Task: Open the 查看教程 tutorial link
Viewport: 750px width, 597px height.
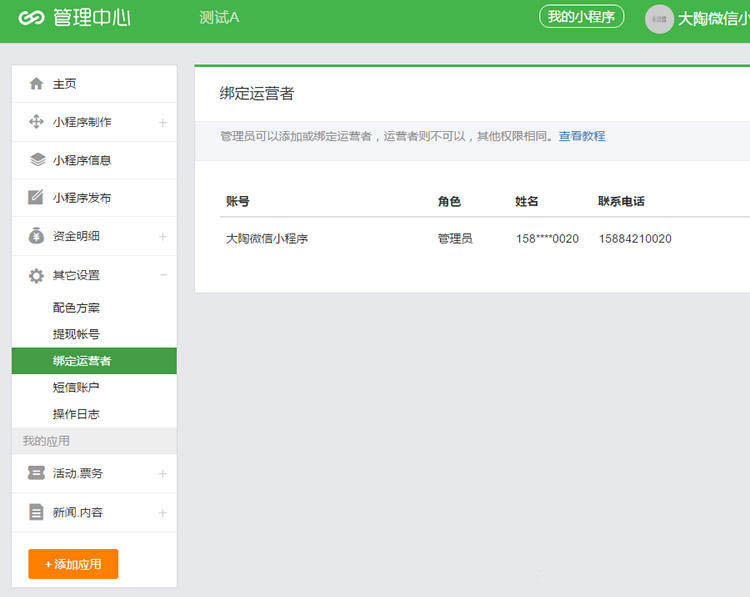Action: 581,136
